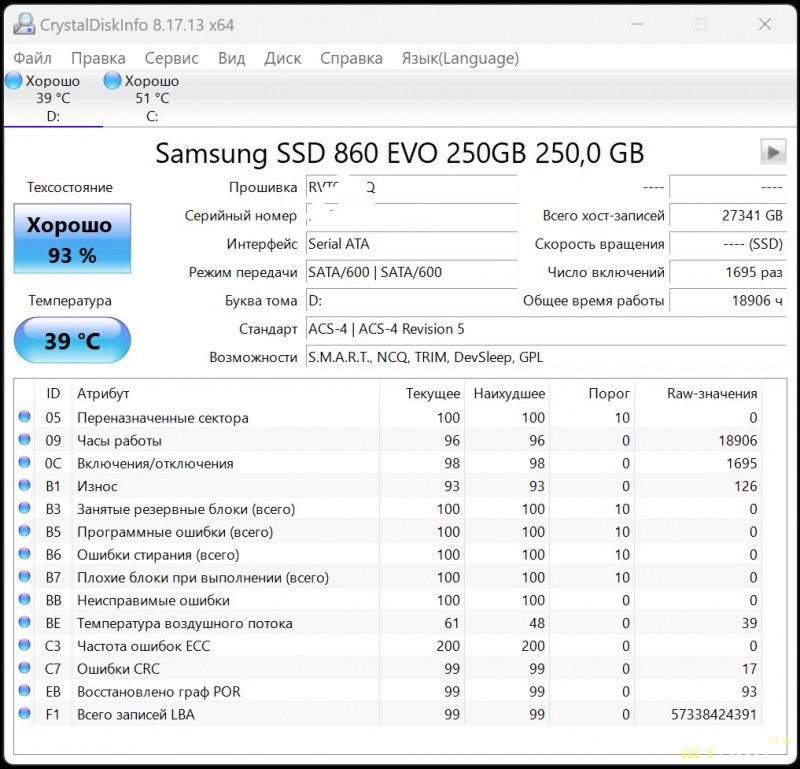Click the Хорошо 93 % health status button
This screenshot has height=769, width=800.
point(72,238)
